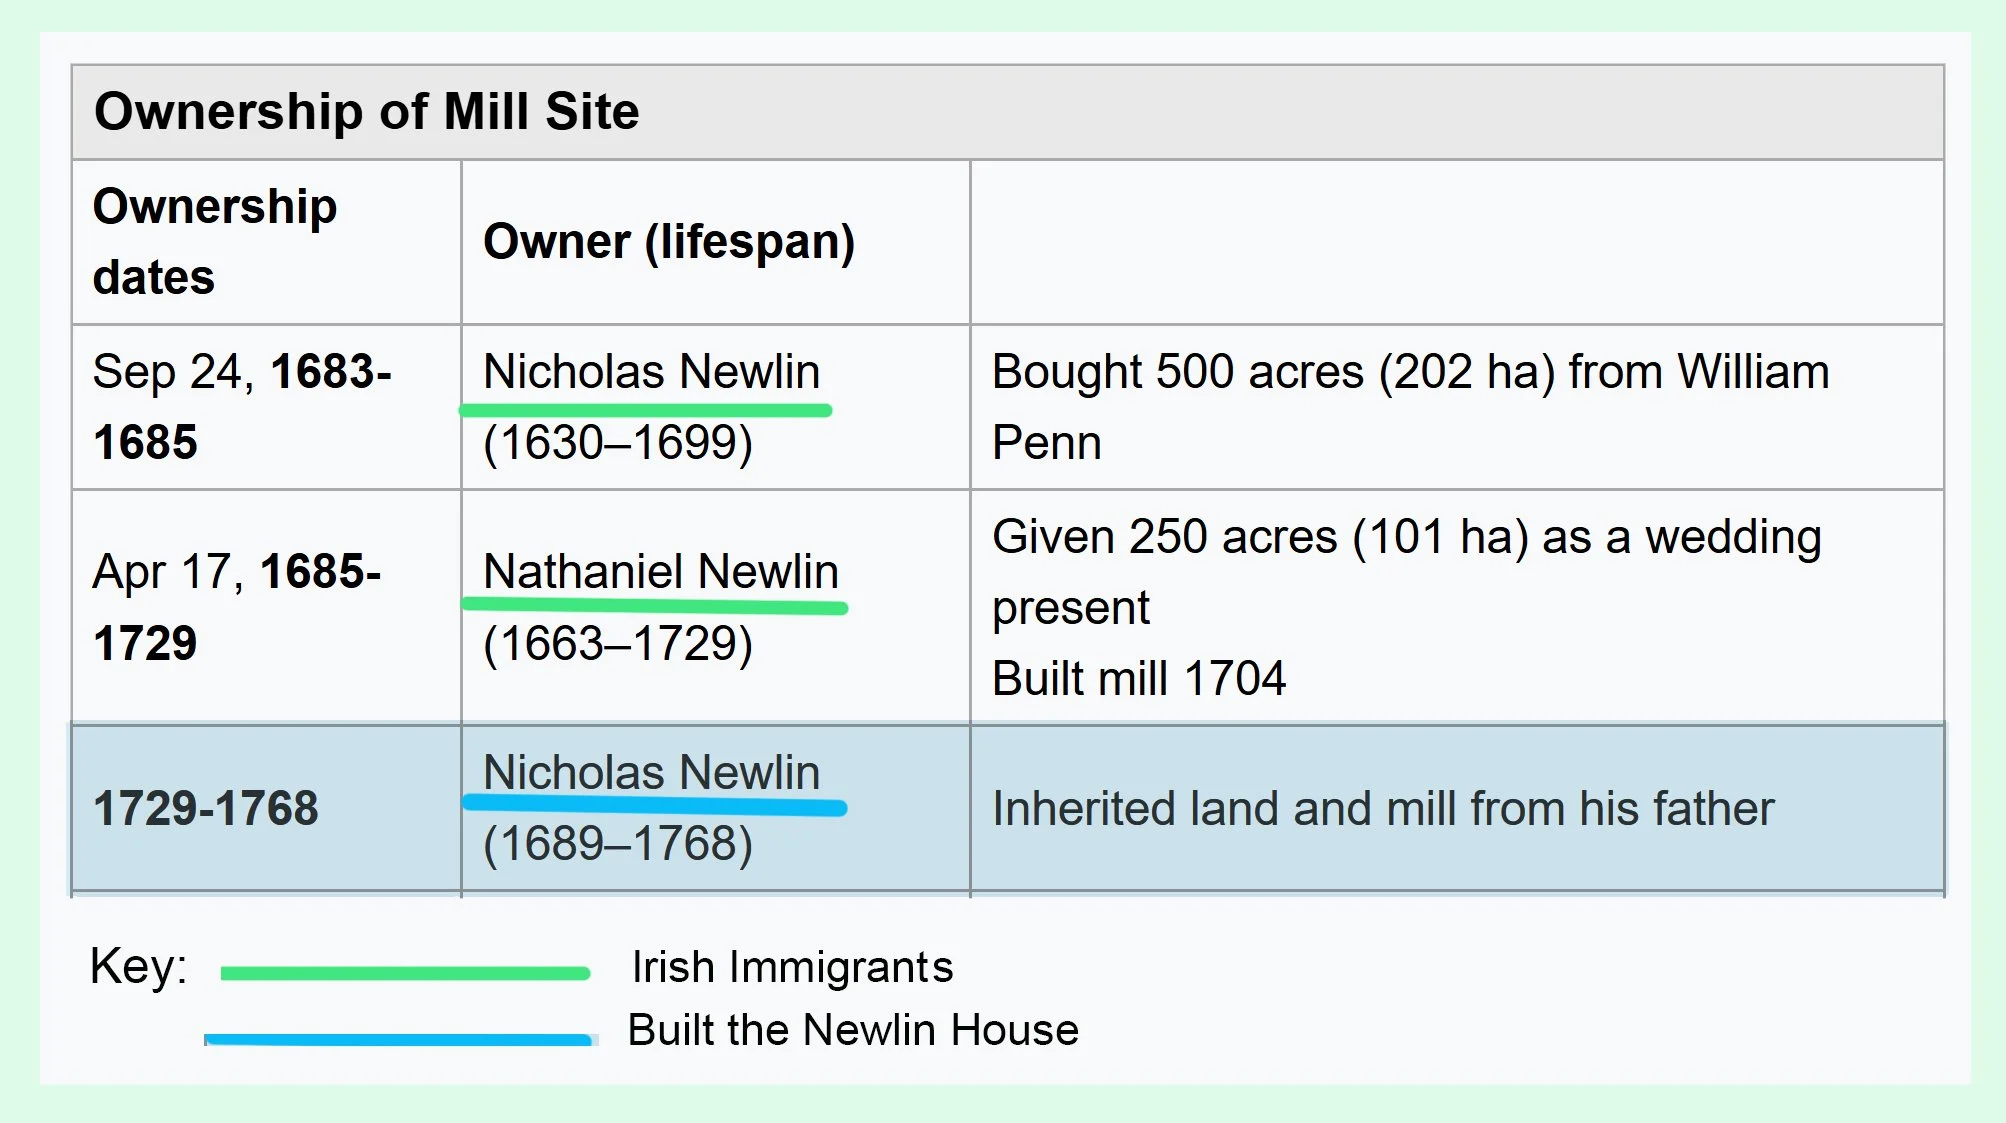The width and height of the screenshot is (2006, 1123).
Task: Click the "Ownership of Mill Site" table title
Action: [x=366, y=111]
